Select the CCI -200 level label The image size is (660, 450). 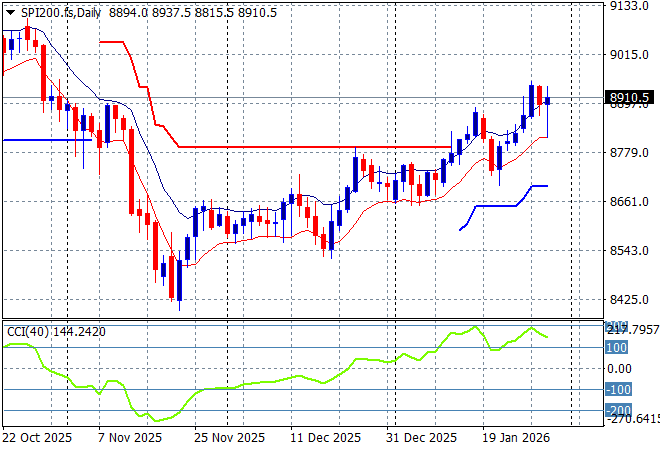click(618, 410)
